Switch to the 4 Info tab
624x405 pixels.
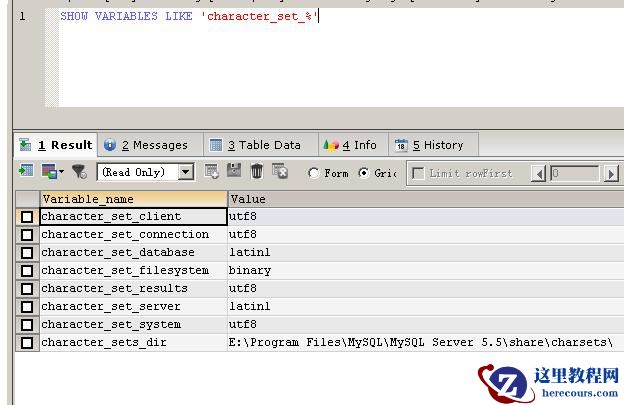pos(353,145)
